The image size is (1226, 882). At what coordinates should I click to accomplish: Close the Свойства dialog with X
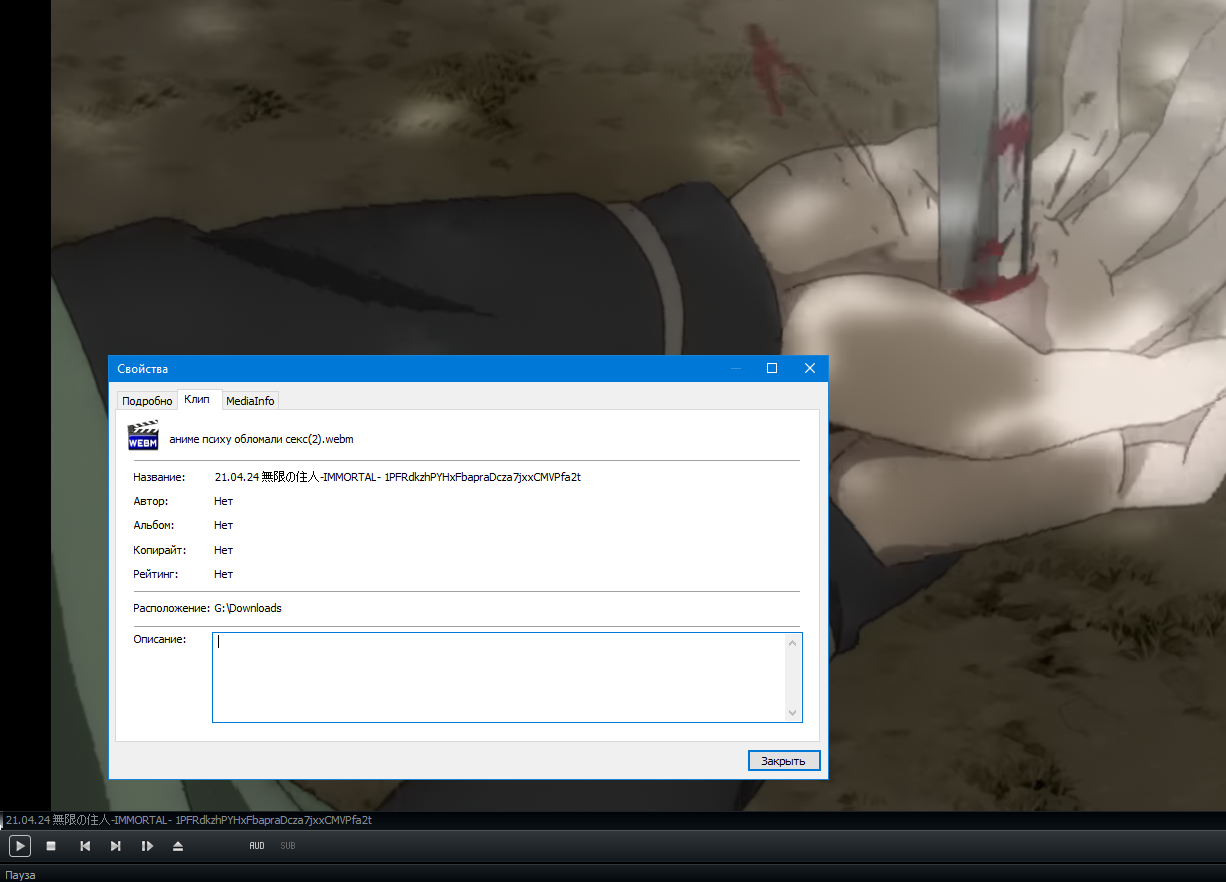(x=810, y=368)
